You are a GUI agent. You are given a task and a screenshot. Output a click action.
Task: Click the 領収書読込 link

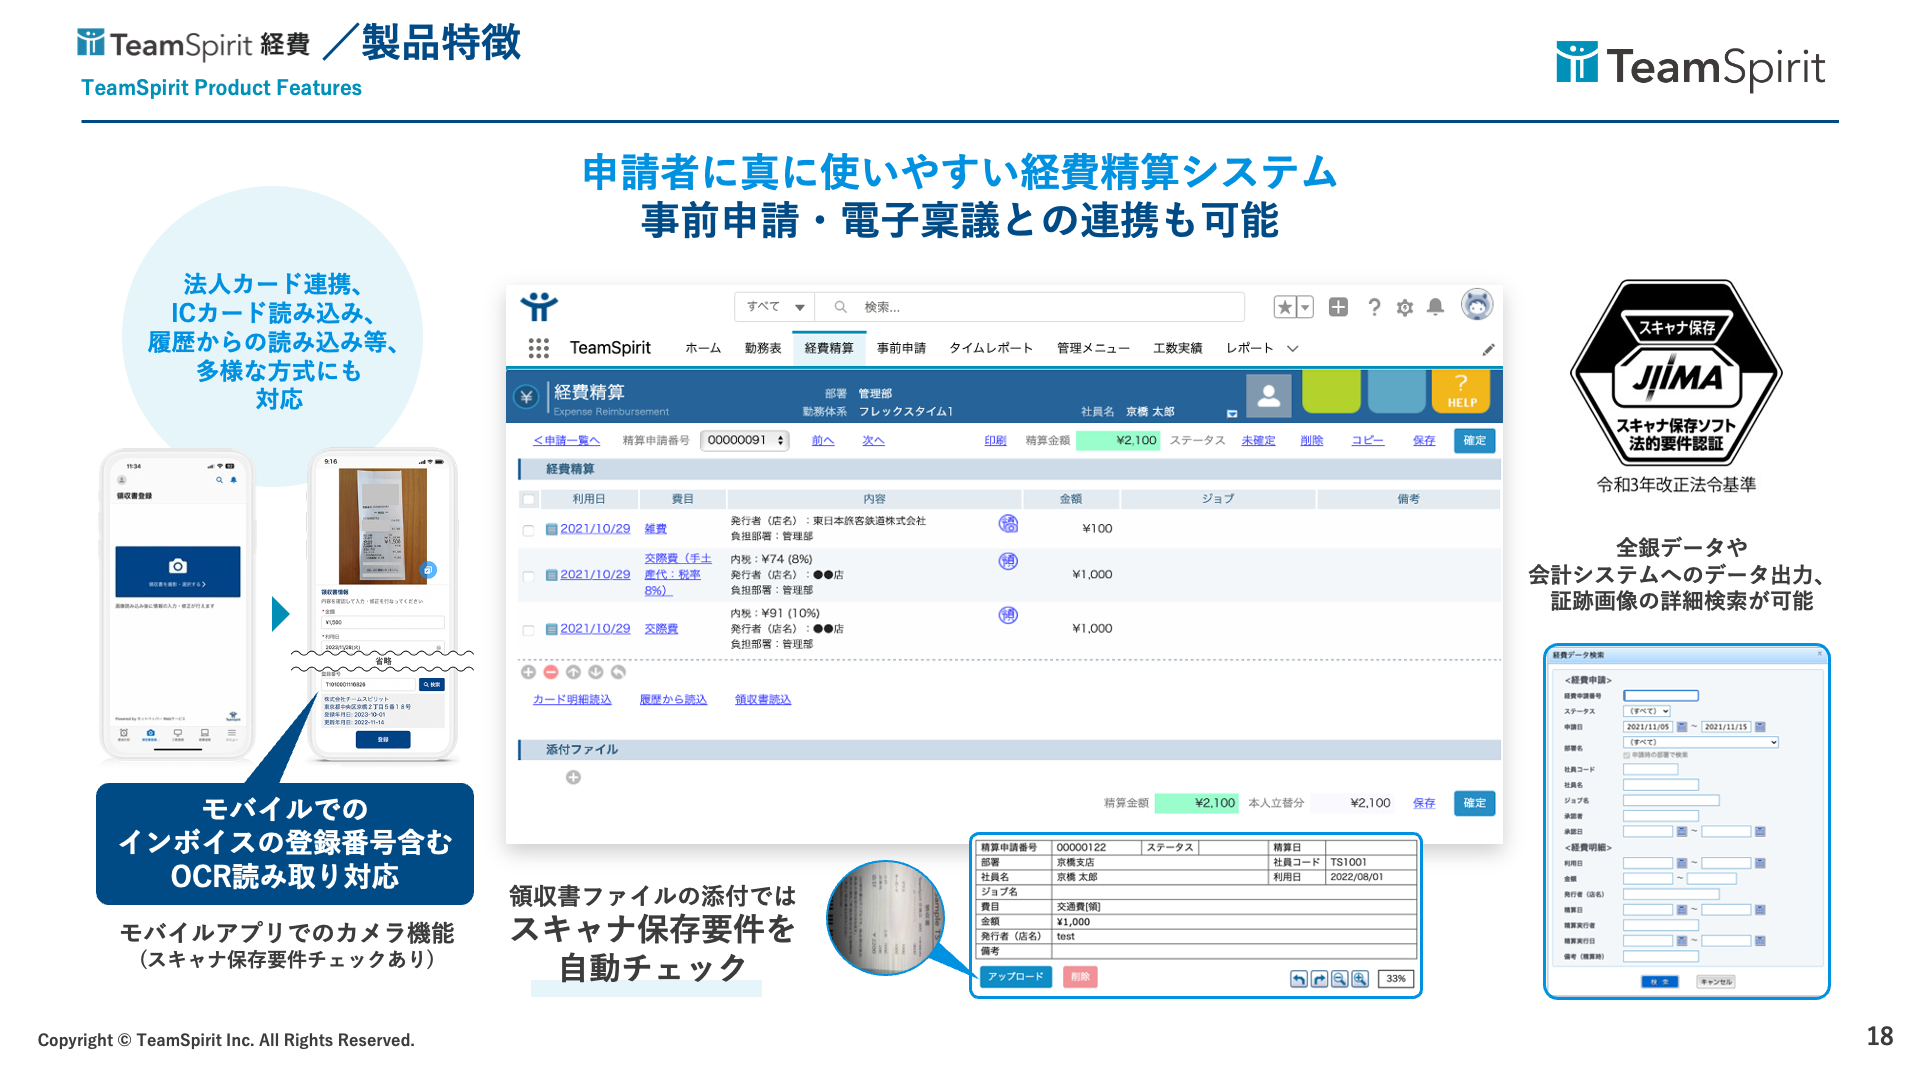pos(762,700)
